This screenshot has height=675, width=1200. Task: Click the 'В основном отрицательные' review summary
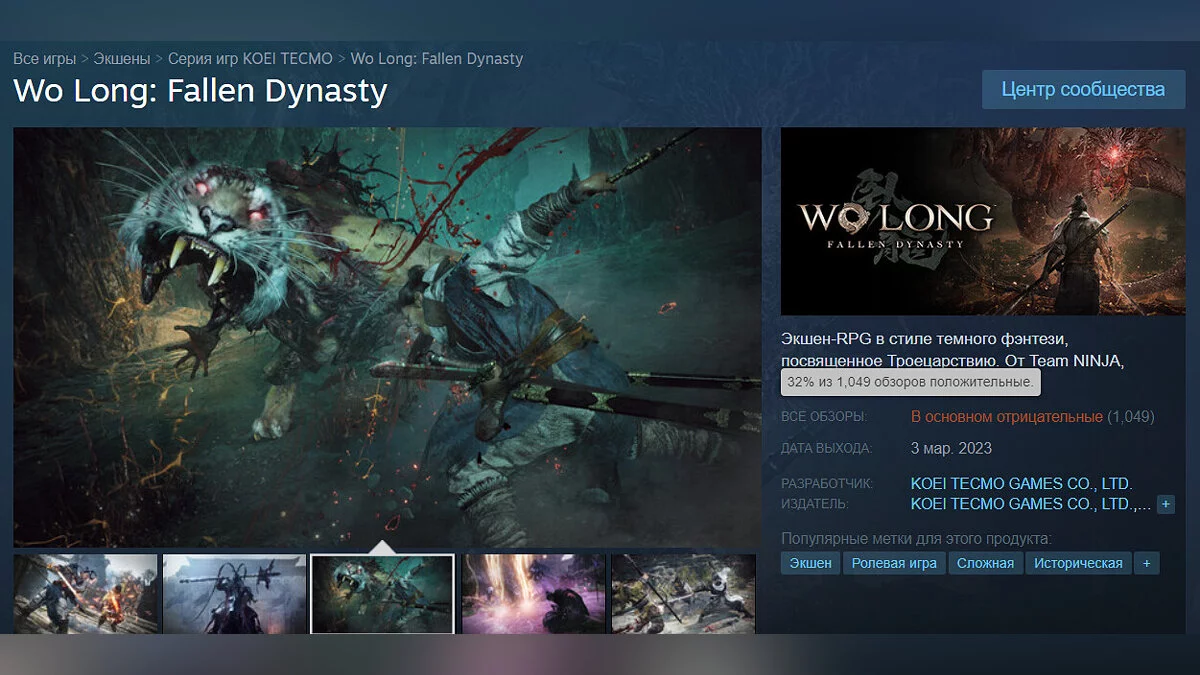(1007, 416)
